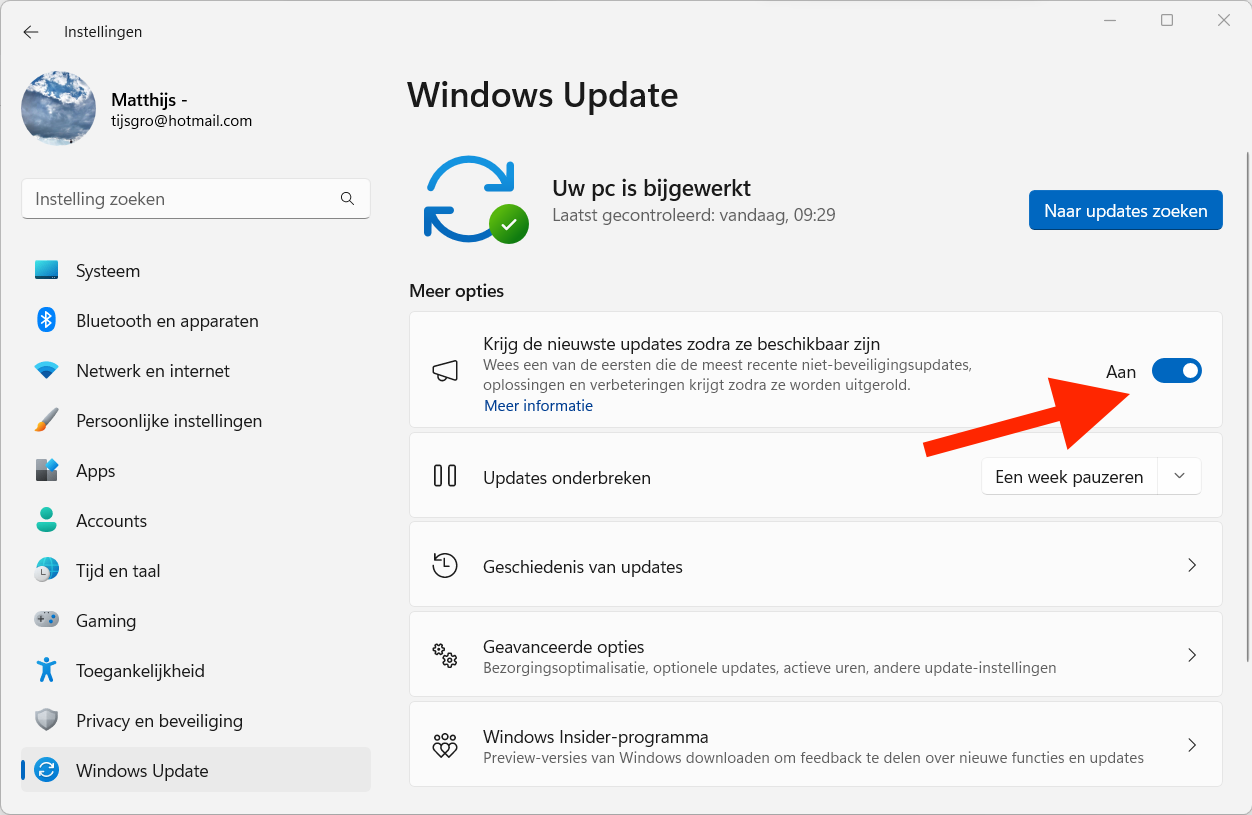The image size is (1252, 815).
Task: Open Bluetooth en apparaten via its icon
Action: (46, 321)
